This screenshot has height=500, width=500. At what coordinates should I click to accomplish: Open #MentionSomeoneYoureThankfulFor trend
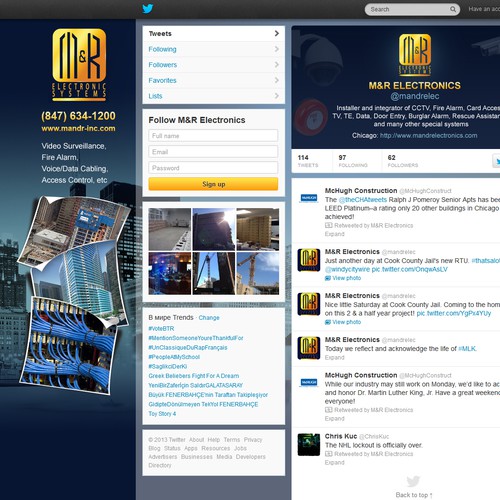(196, 338)
